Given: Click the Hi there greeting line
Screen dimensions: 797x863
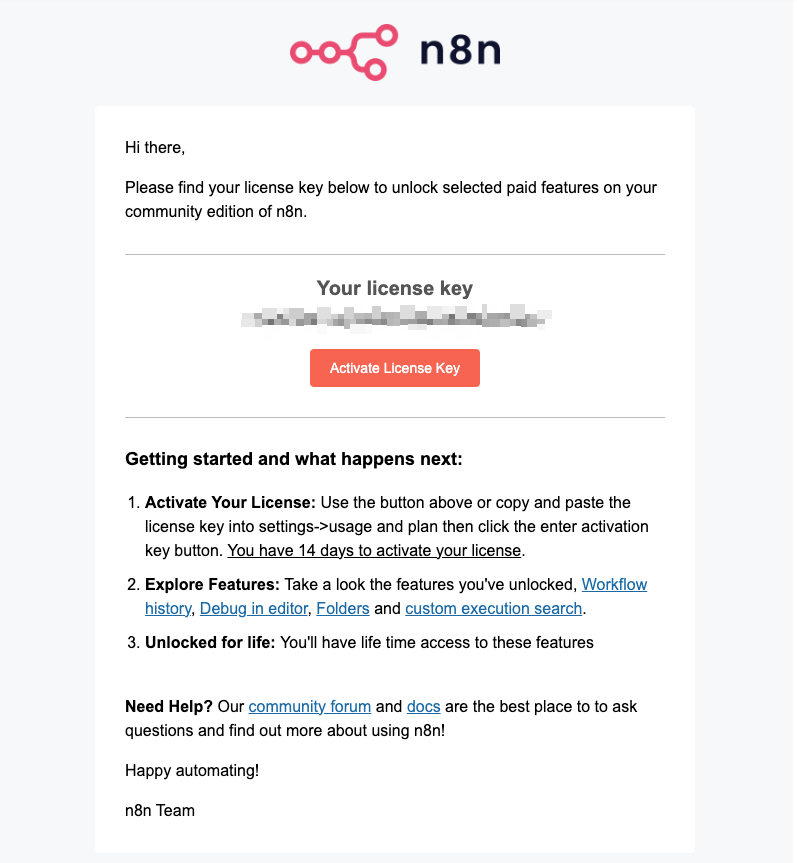Looking at the screenshot, I should [155, 148].
